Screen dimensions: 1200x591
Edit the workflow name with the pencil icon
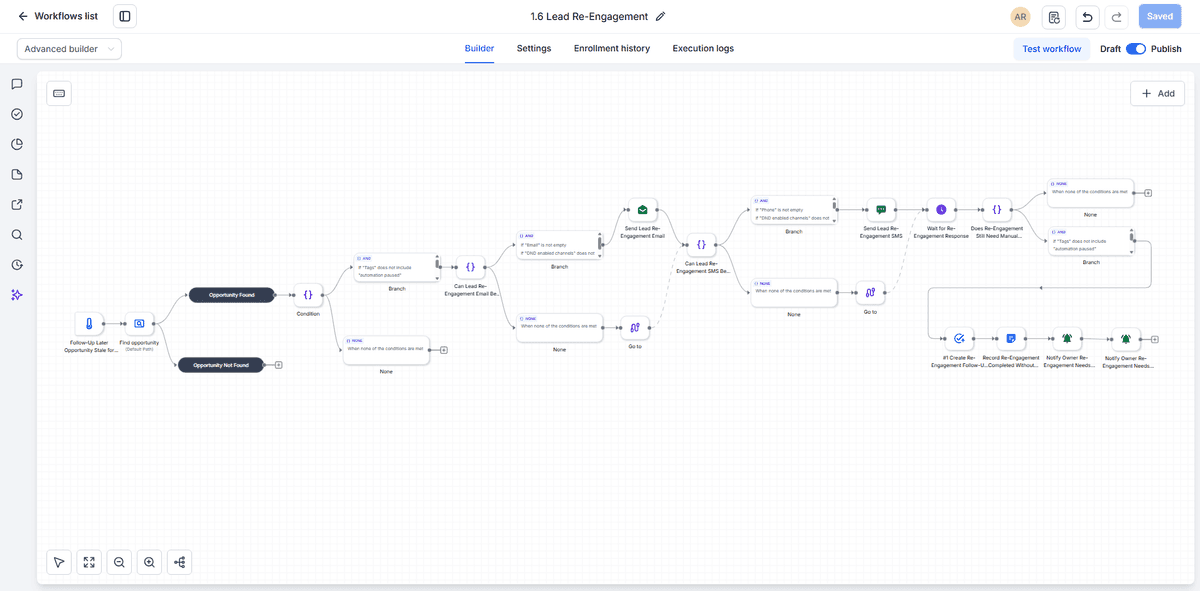tap(659, 16)
